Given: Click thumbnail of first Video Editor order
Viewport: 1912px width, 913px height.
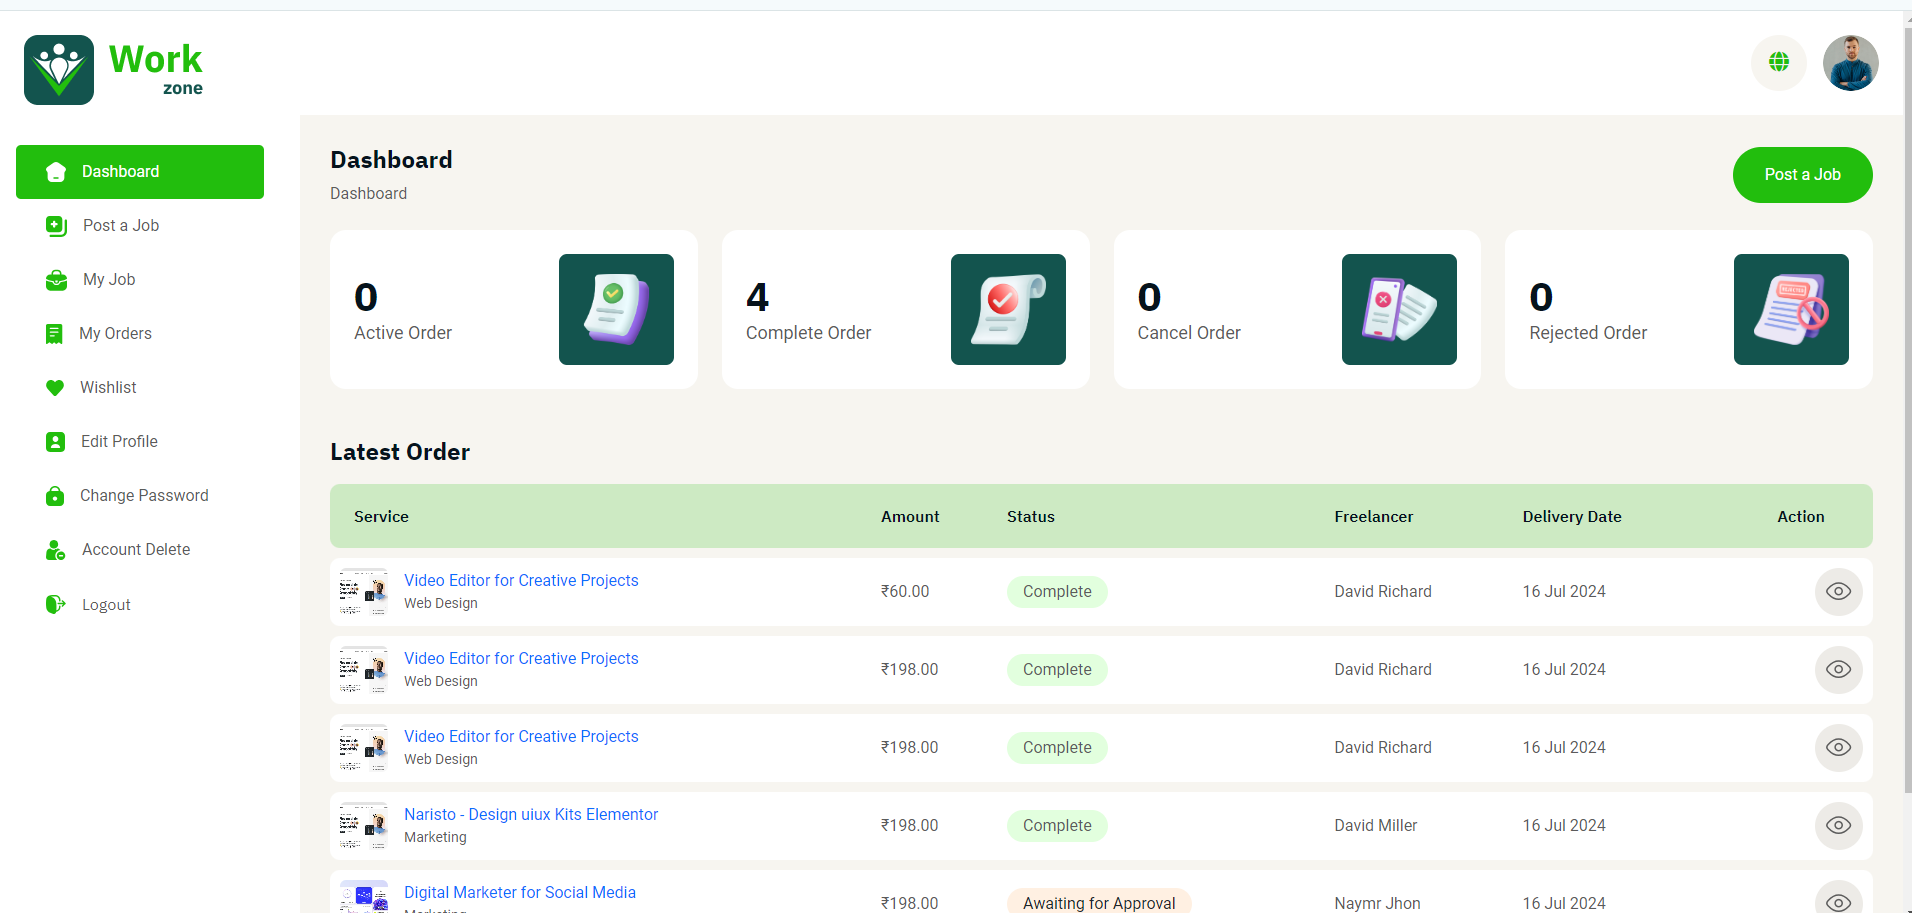Looking at the screenshot, I should click(363, 592).
